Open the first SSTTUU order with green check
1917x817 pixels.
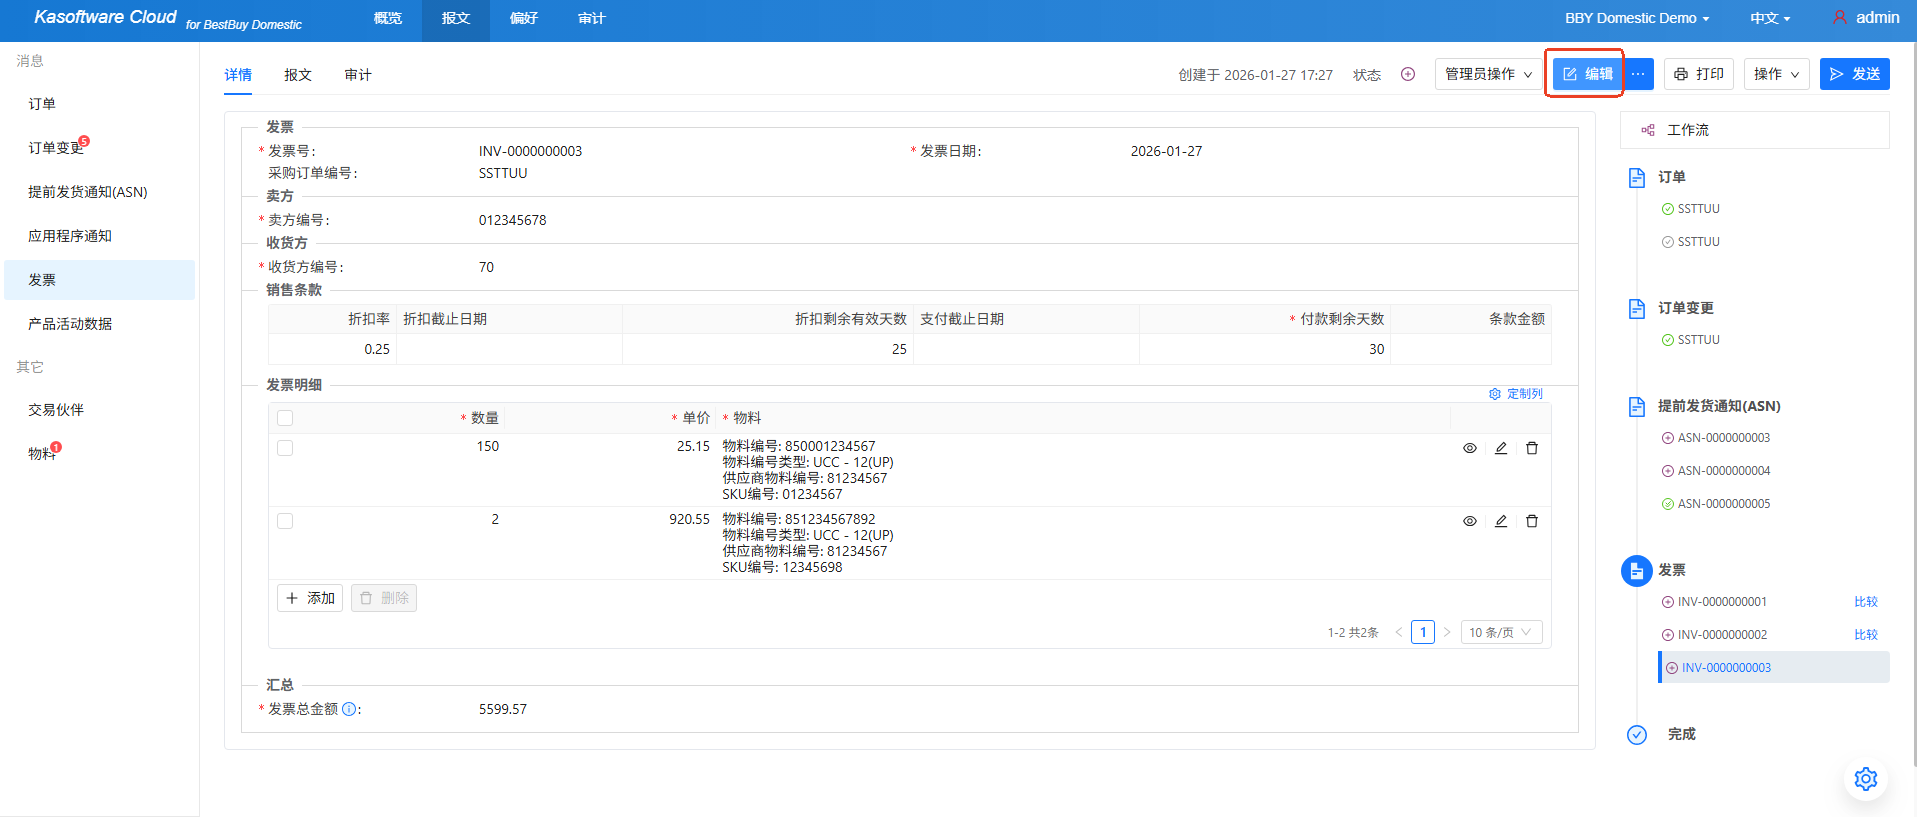(x=1691, y=209)
